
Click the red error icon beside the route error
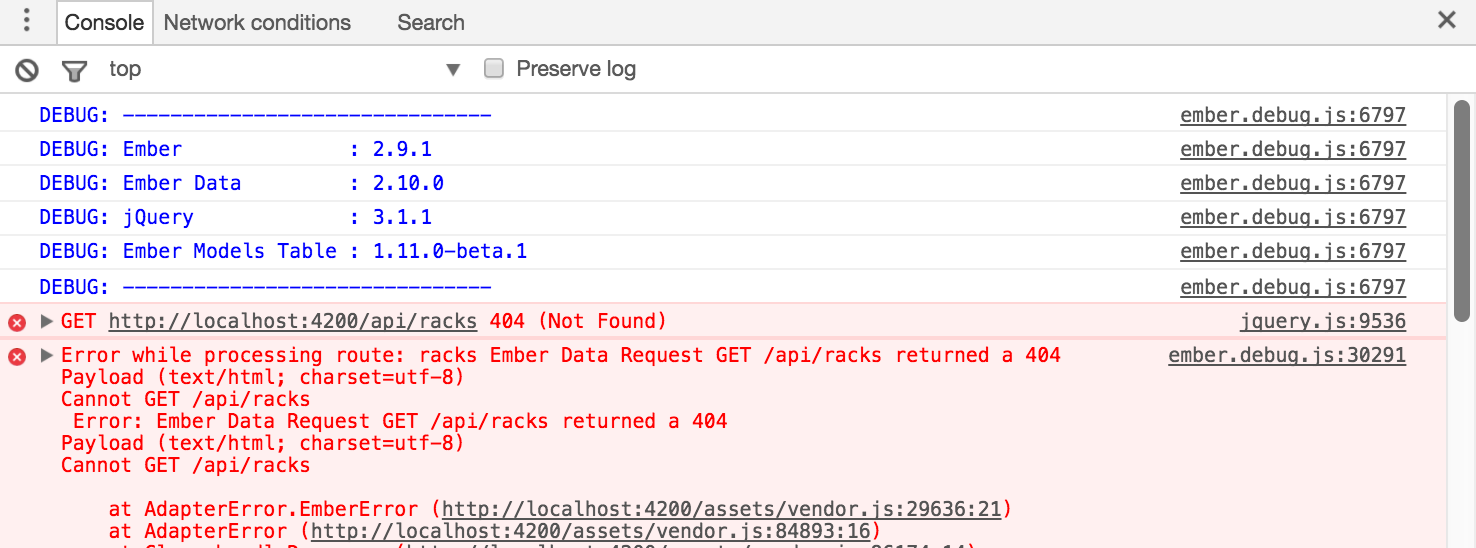[17, 356]
